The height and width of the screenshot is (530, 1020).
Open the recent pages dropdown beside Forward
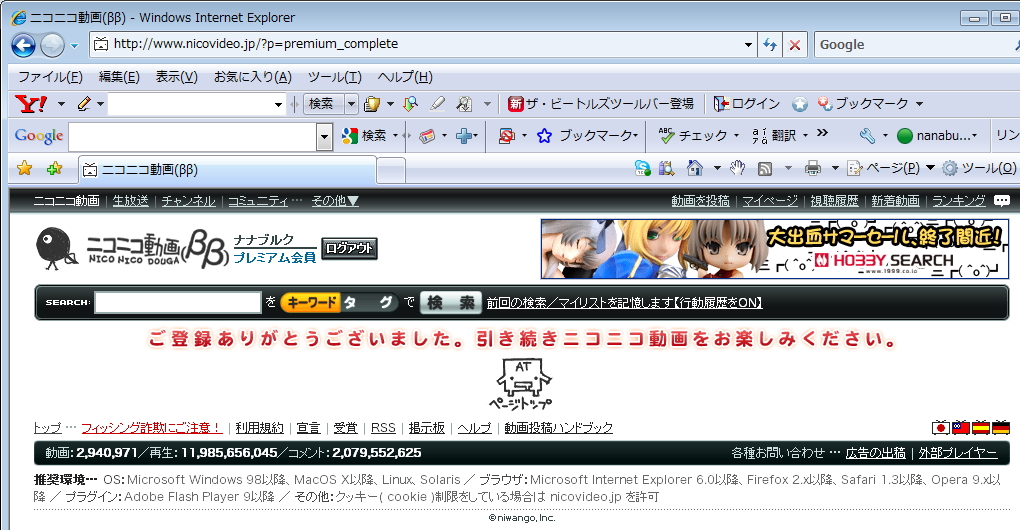pos(74,46)
